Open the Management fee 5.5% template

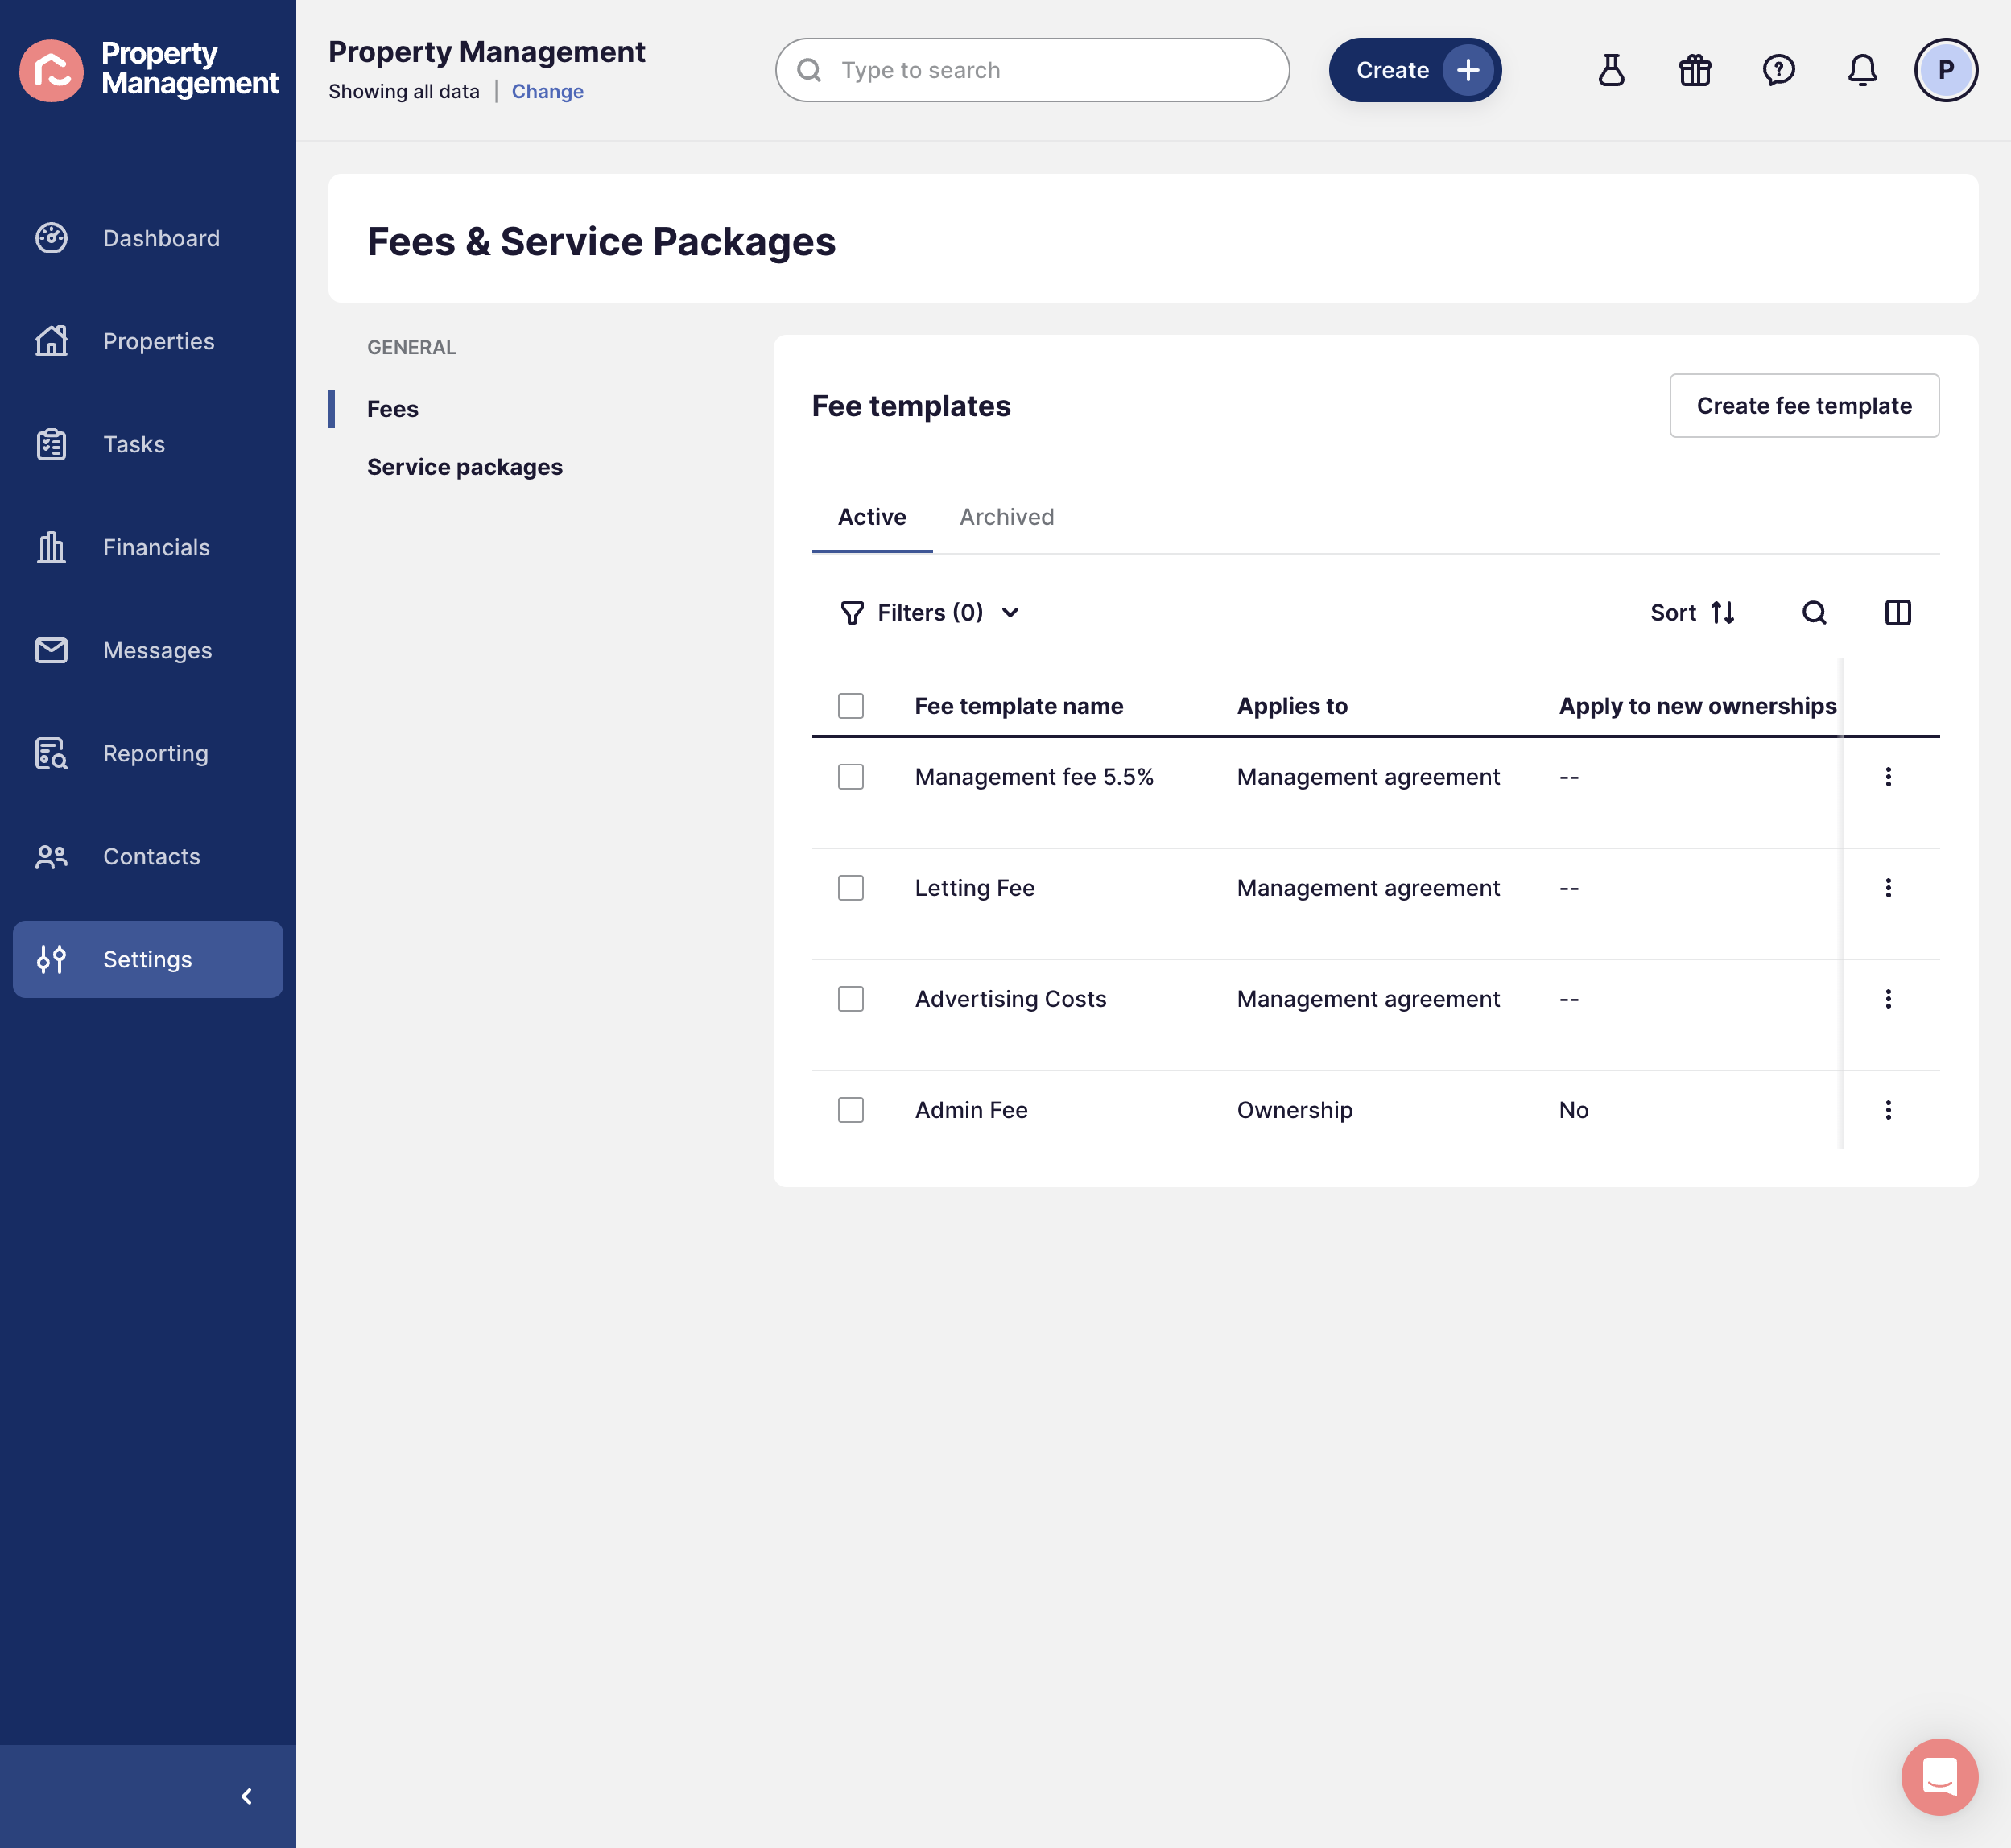[x=1034, y=777]
